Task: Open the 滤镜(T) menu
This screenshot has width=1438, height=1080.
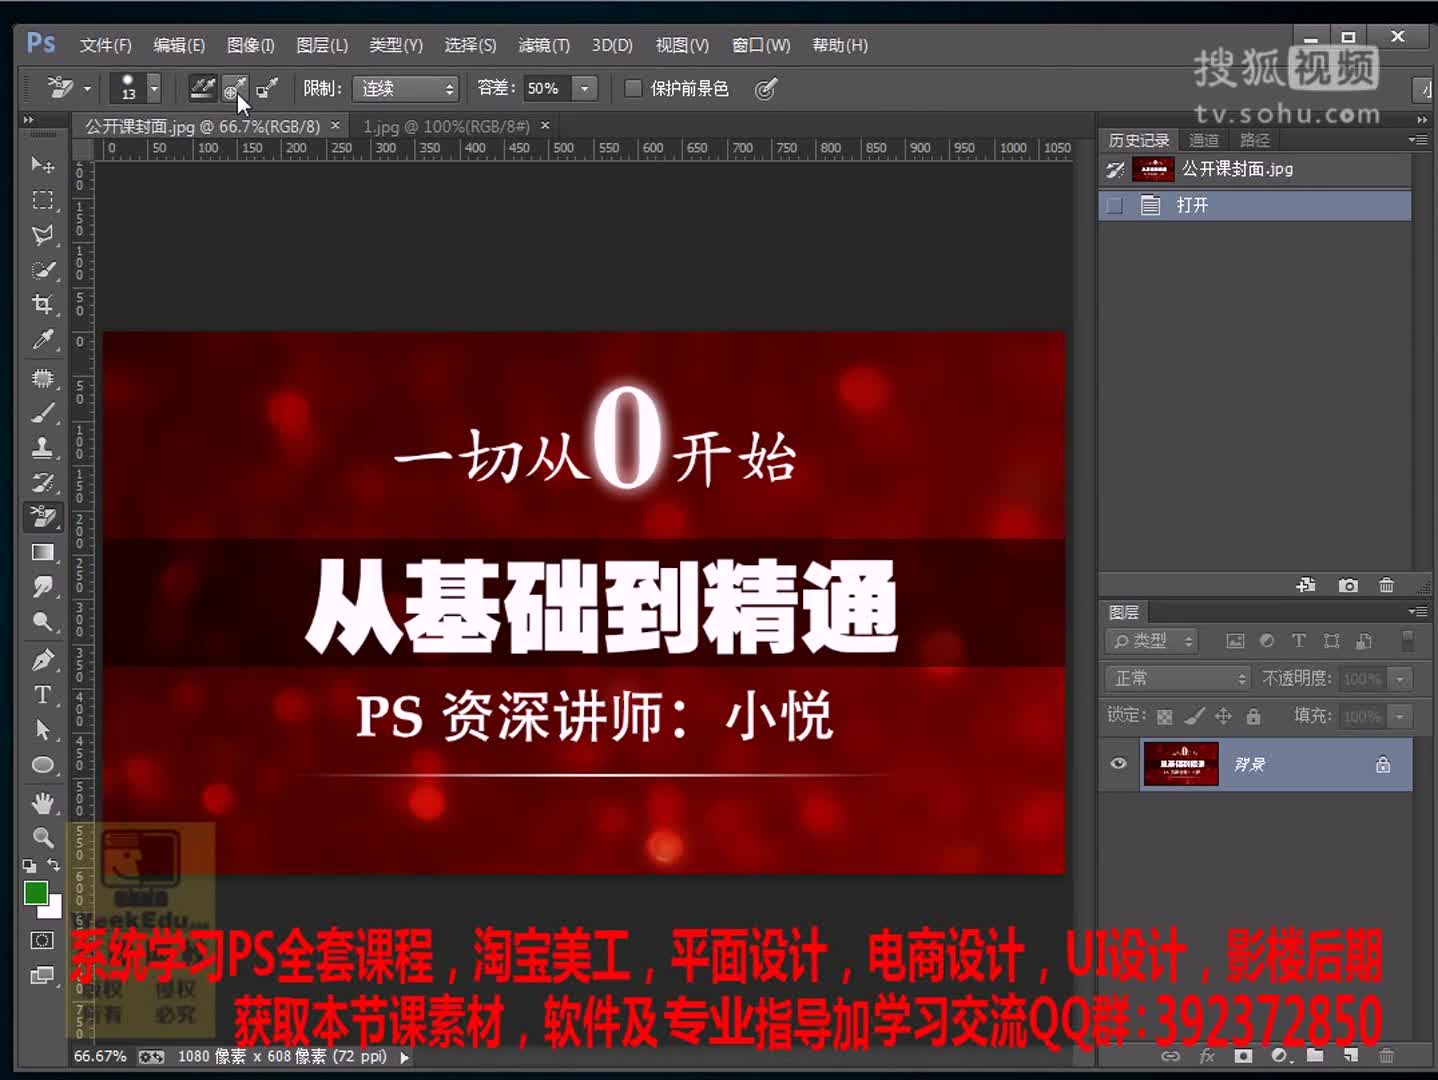Action: [x=543, y=45]
